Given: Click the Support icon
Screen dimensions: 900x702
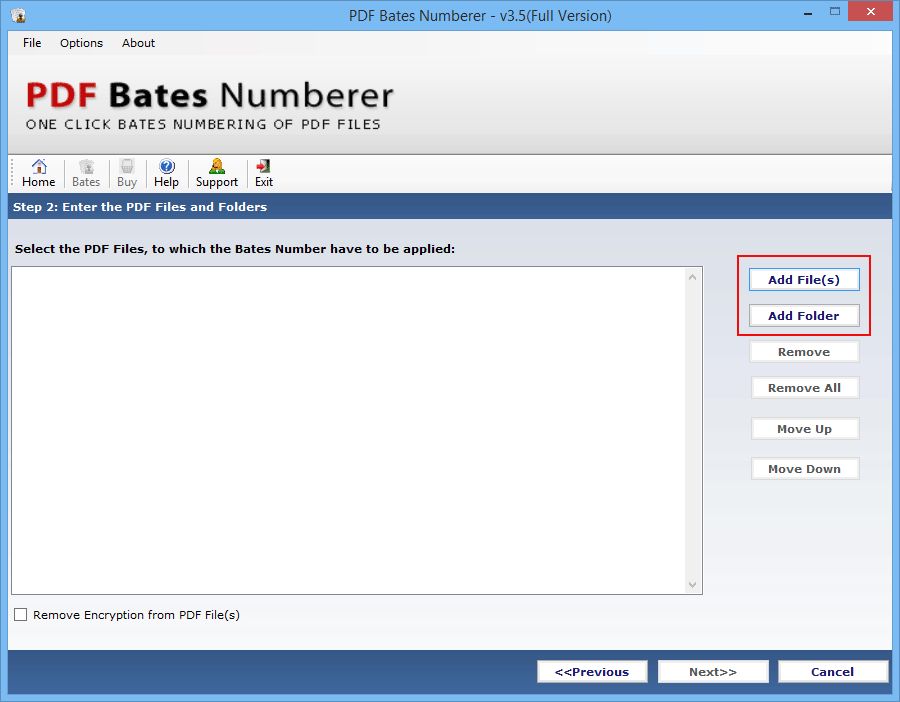Looking at the screenshot, I should point(216,172).
